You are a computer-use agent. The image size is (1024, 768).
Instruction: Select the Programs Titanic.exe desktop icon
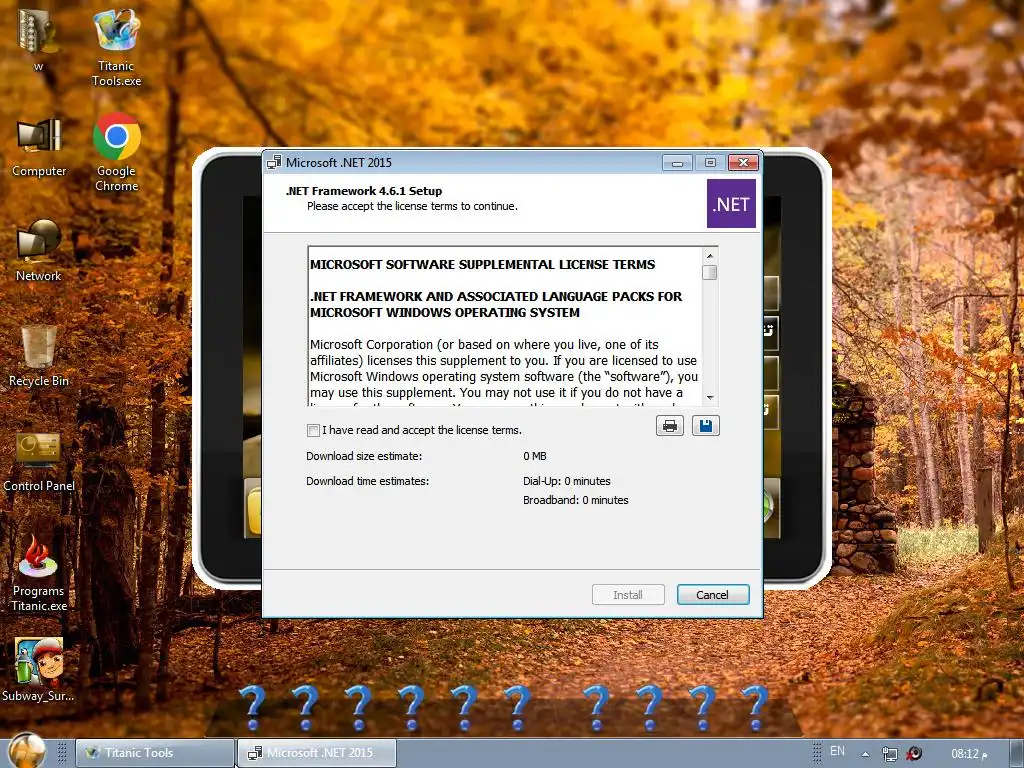(x=39, y=575)
